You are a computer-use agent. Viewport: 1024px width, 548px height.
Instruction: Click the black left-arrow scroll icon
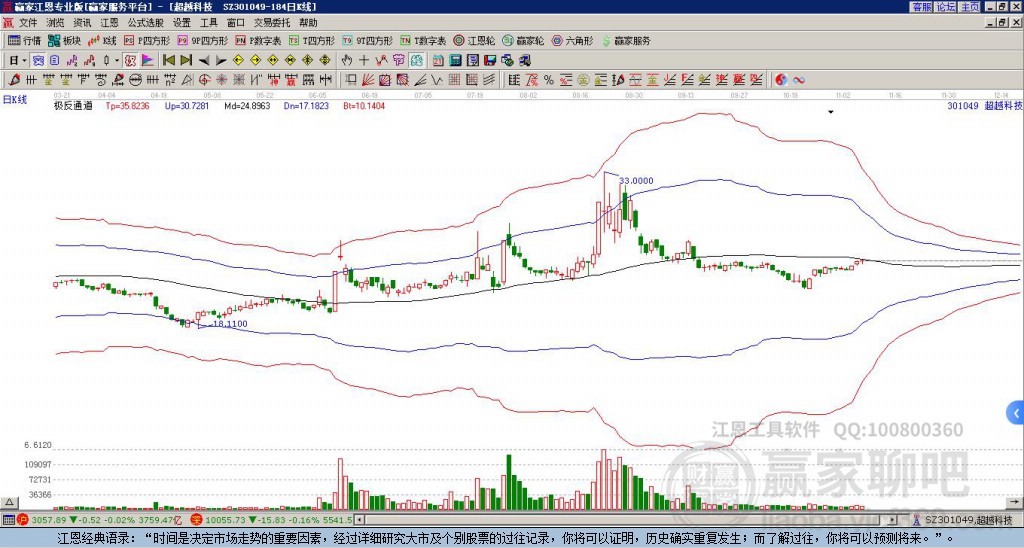[x=204, y=61]
